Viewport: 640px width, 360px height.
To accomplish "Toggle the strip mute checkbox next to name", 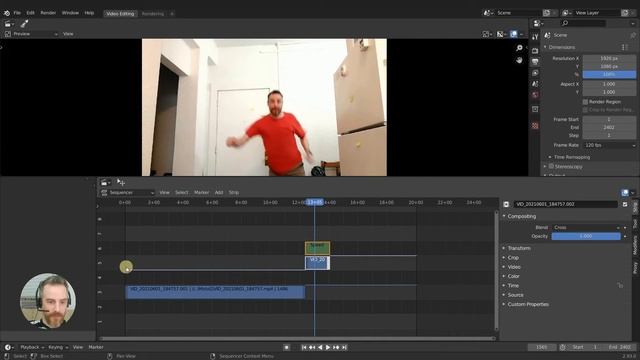I will coord(625,204).
